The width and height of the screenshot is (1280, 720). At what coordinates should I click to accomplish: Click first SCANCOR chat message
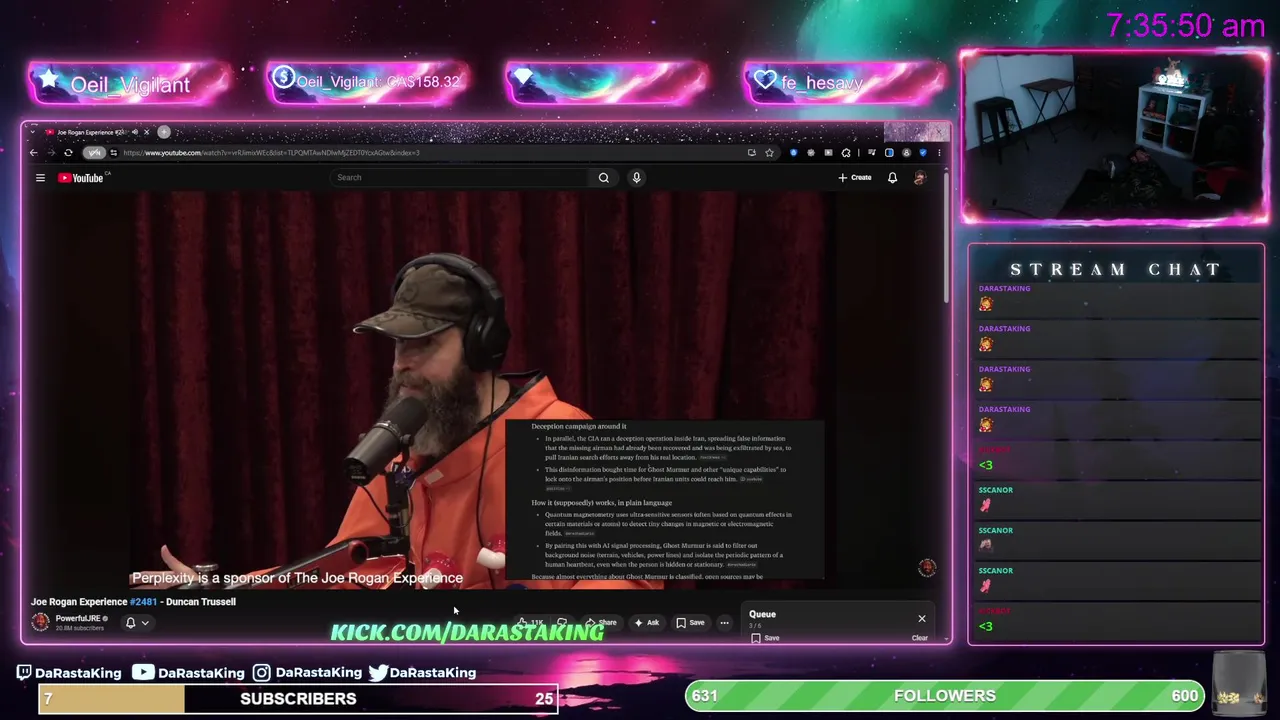pos(1116,499)
